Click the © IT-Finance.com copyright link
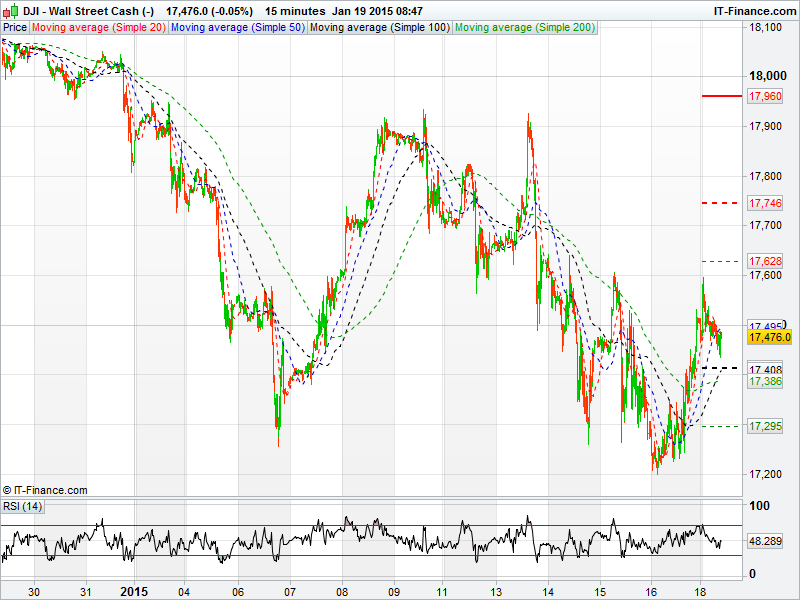This screenshot has width=800, height=600. tap(45, 490)
